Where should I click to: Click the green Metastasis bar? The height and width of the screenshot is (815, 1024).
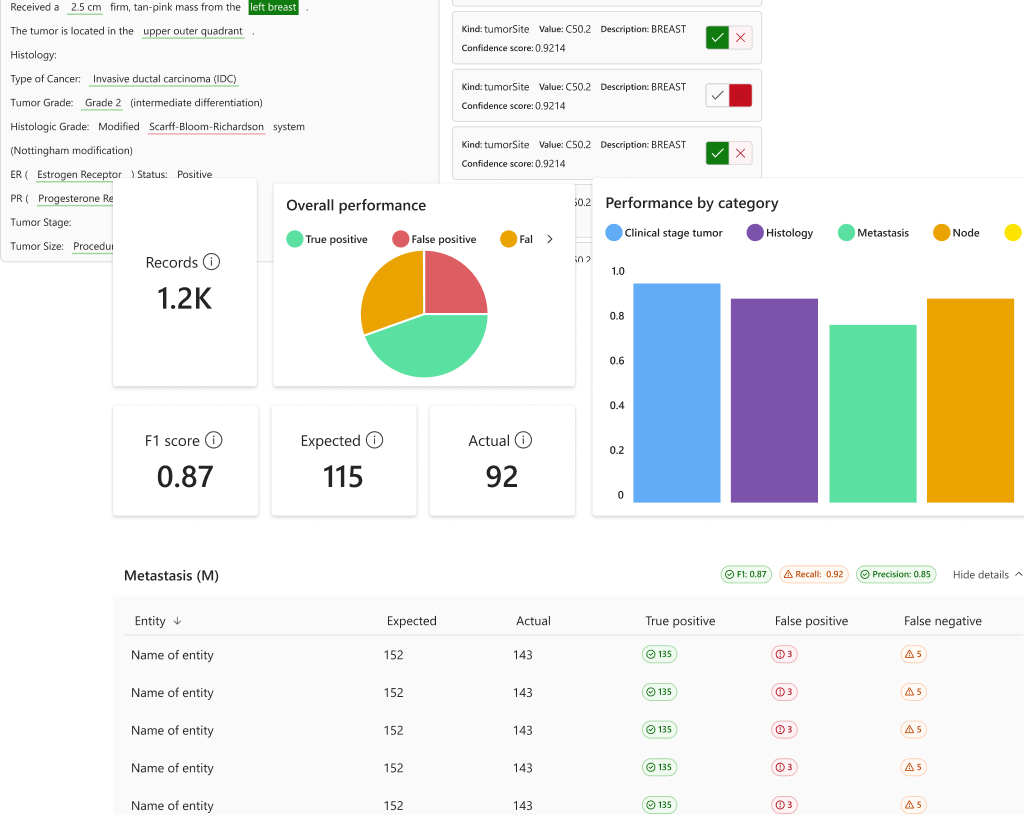[873, 413]
